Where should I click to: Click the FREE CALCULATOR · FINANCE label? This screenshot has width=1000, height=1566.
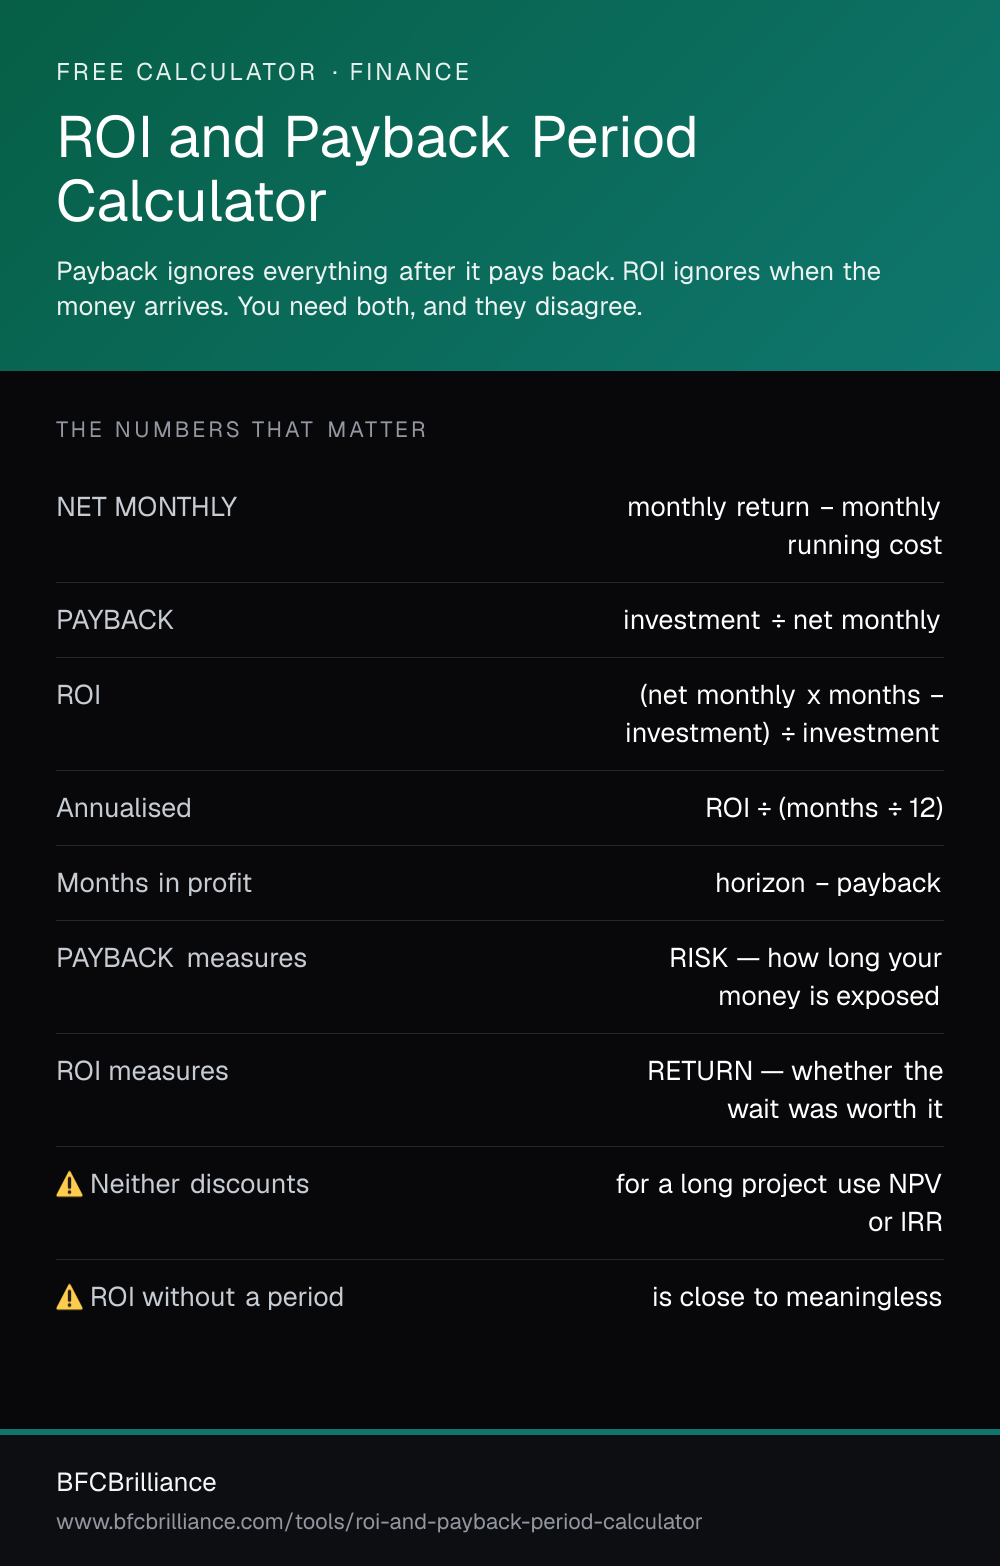coord(263,72)
